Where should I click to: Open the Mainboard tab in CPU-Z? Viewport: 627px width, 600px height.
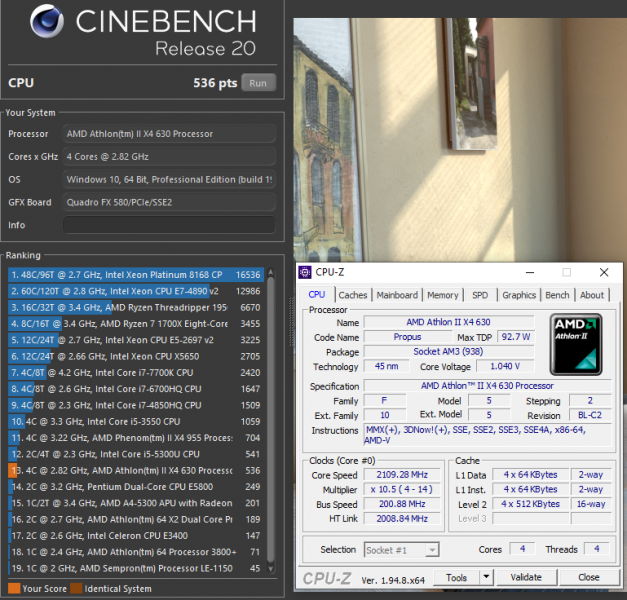(397, 295)
